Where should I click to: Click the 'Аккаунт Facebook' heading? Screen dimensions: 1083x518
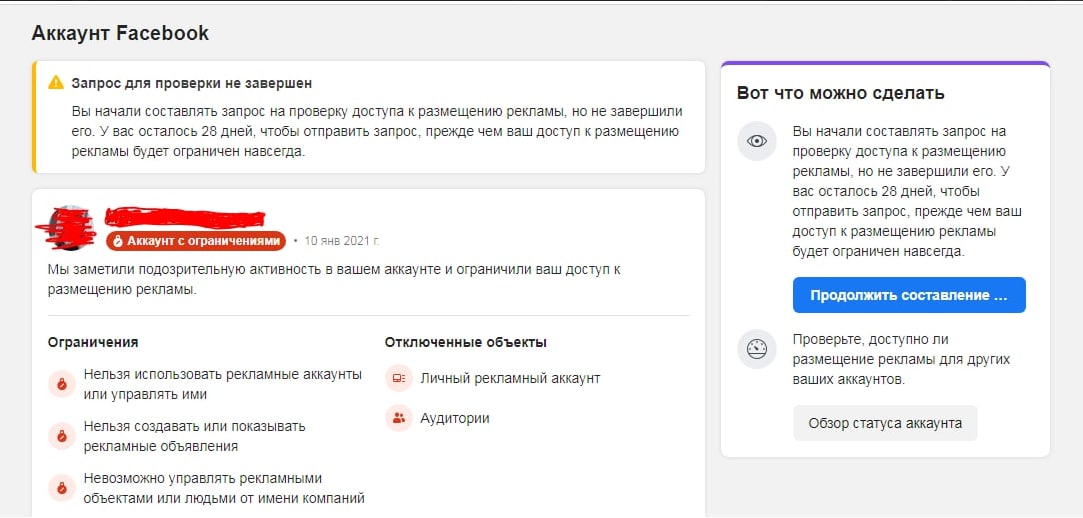coord(120,32)
